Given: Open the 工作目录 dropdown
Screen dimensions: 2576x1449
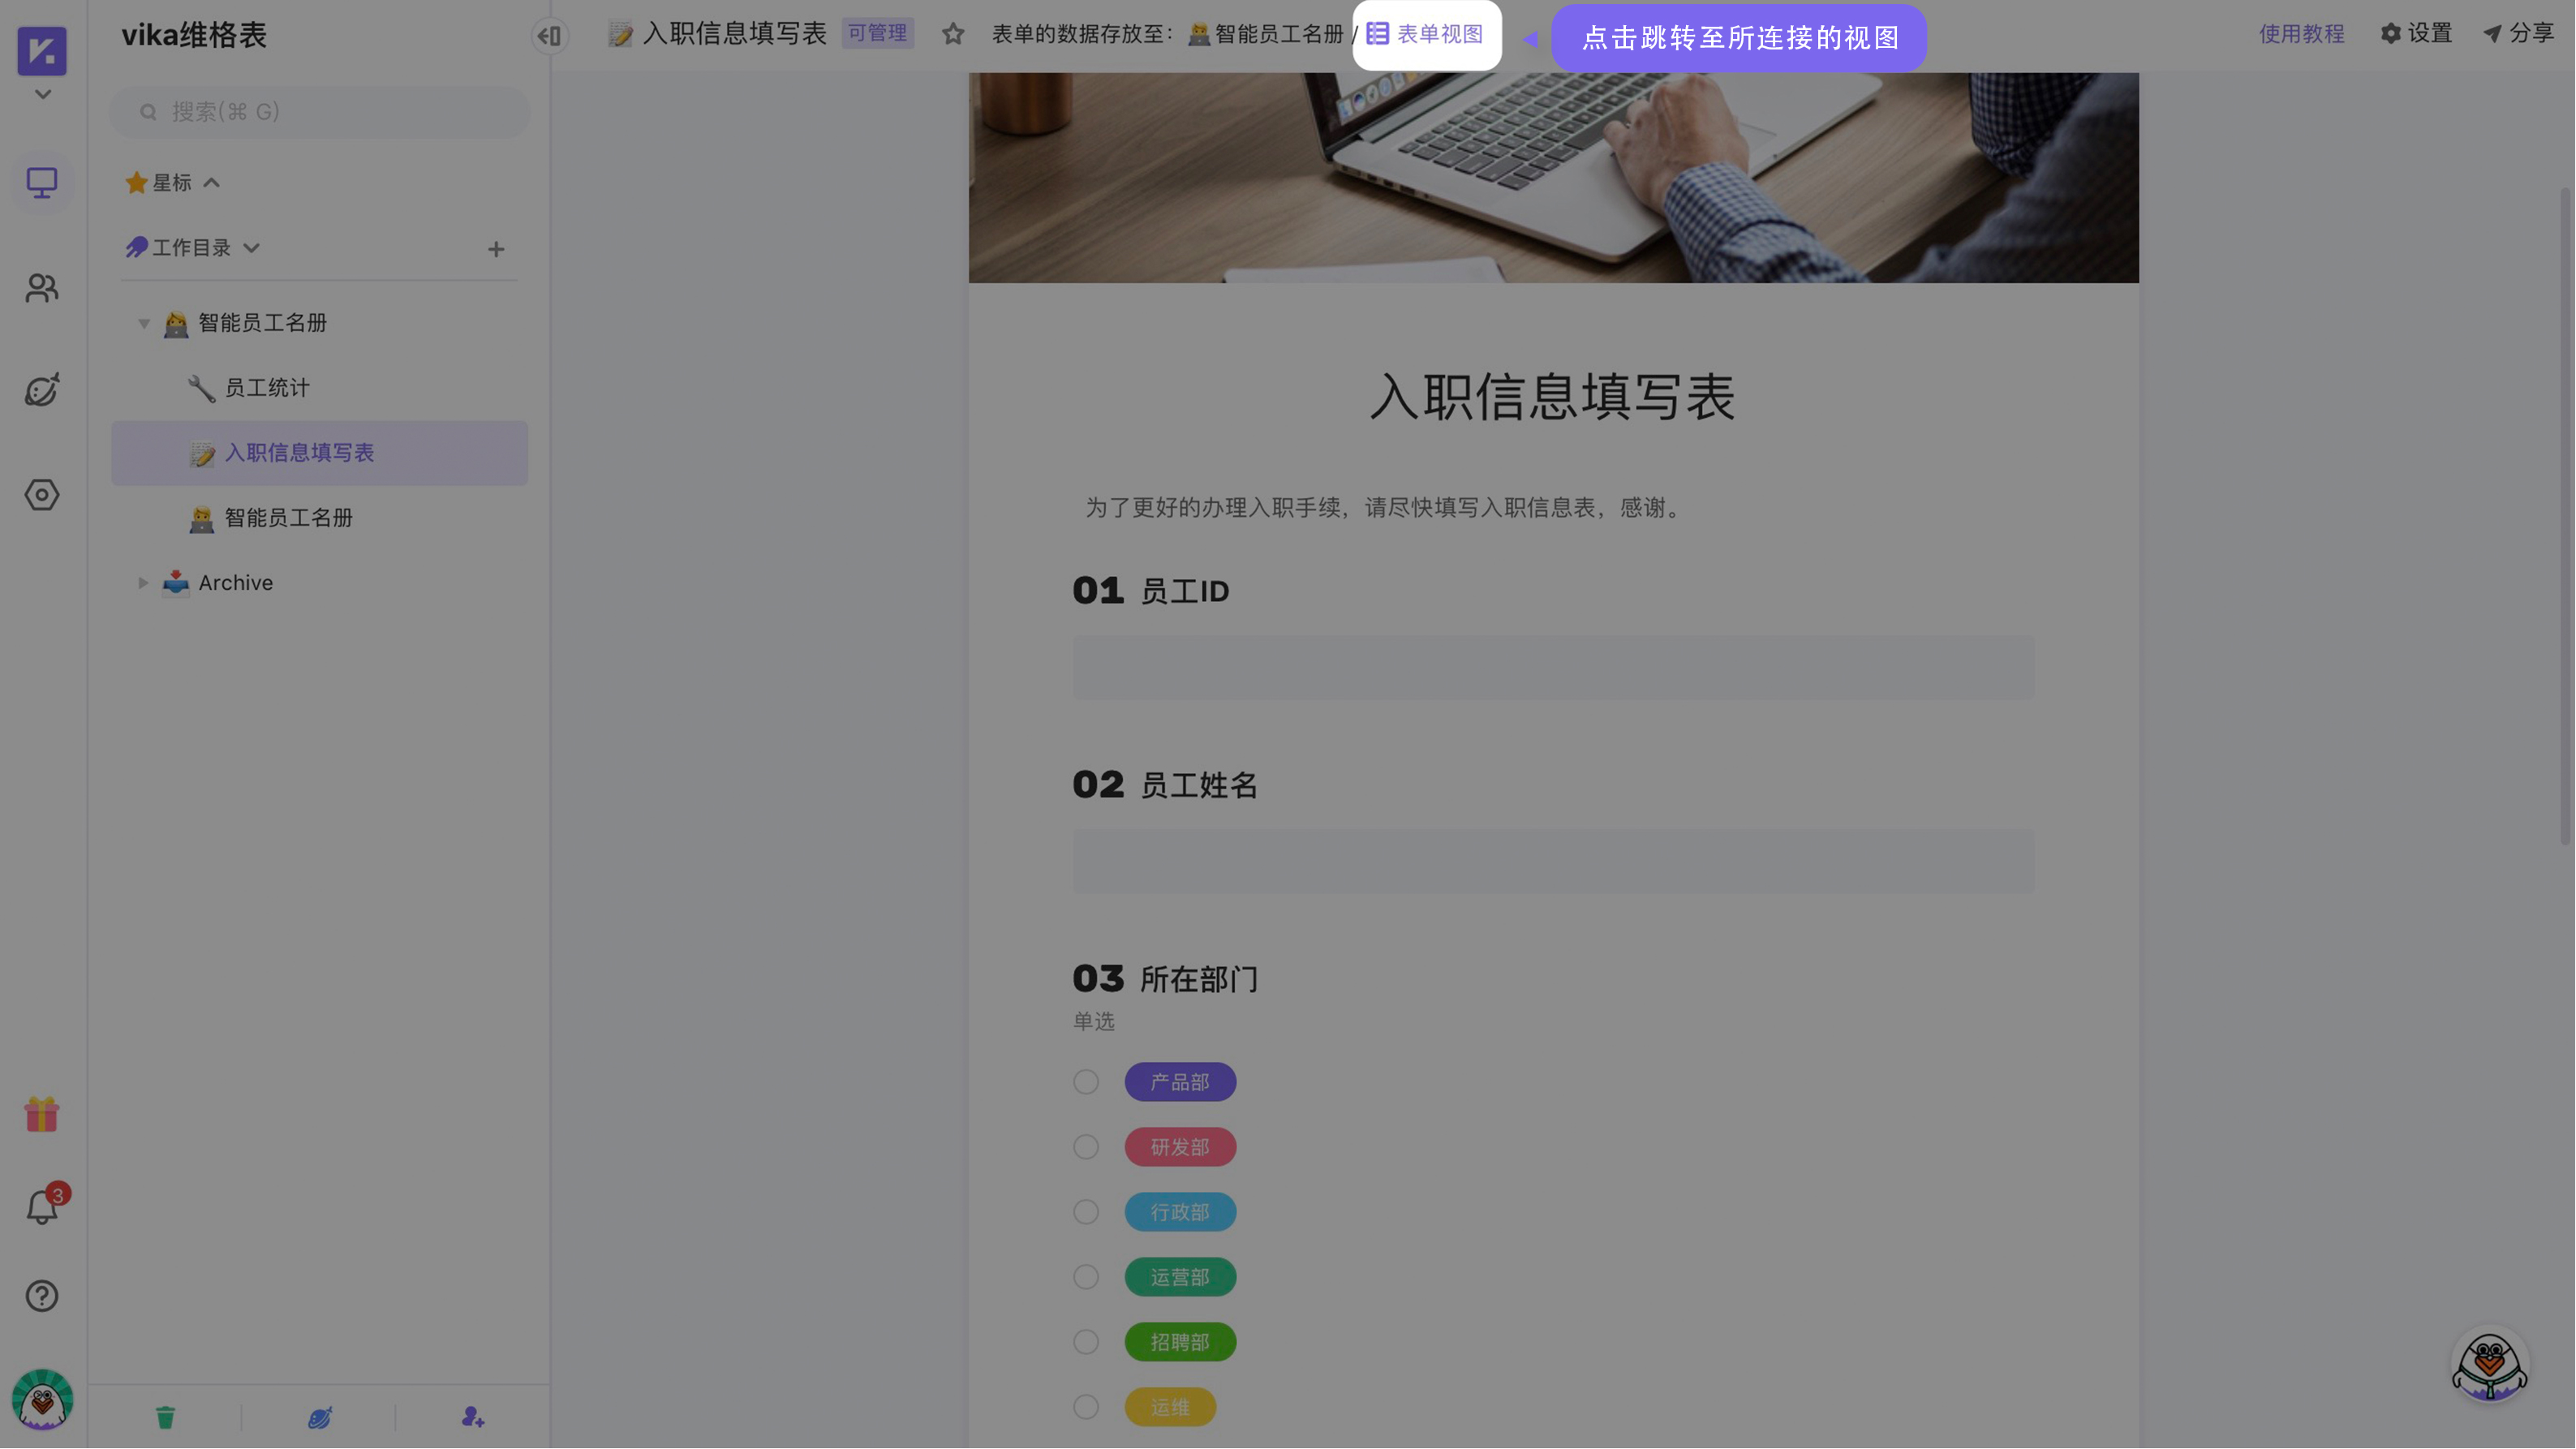Looking at the screenshot, I should click(252, 247).
